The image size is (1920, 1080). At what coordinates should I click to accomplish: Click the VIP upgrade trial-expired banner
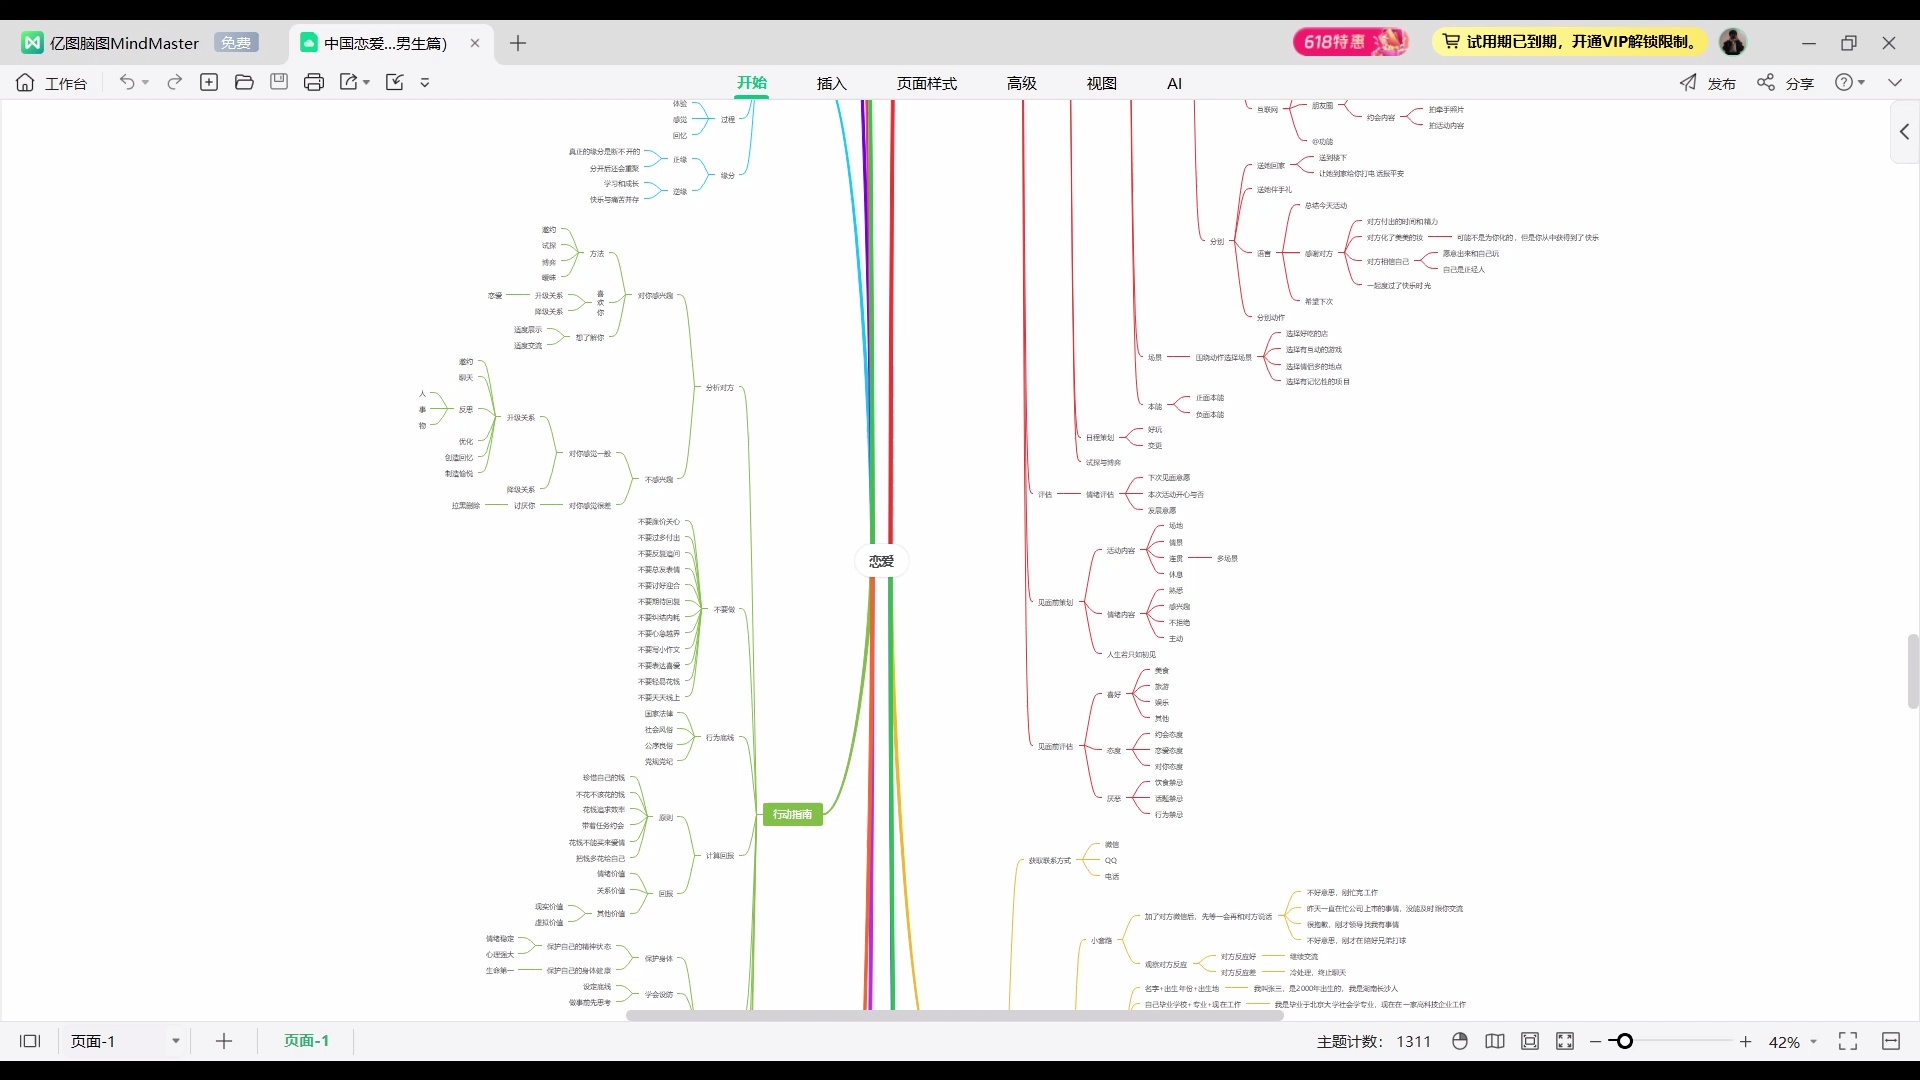click(x=1568, y=42)
